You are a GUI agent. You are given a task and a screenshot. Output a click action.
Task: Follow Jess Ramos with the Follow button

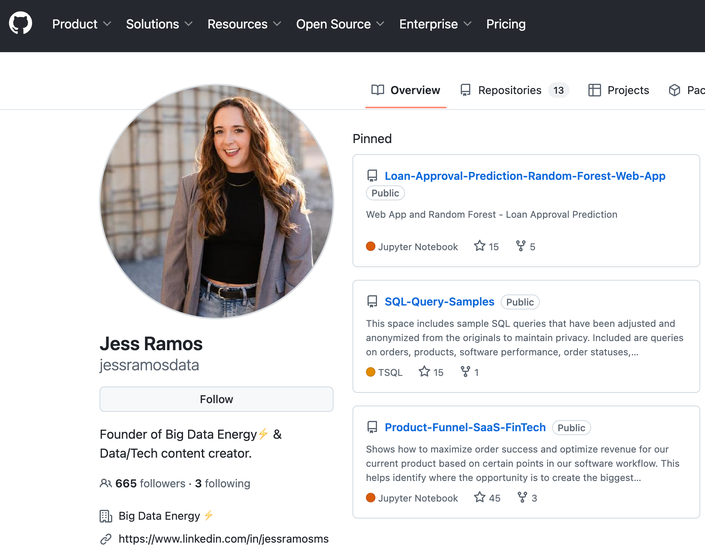(216, 399)
